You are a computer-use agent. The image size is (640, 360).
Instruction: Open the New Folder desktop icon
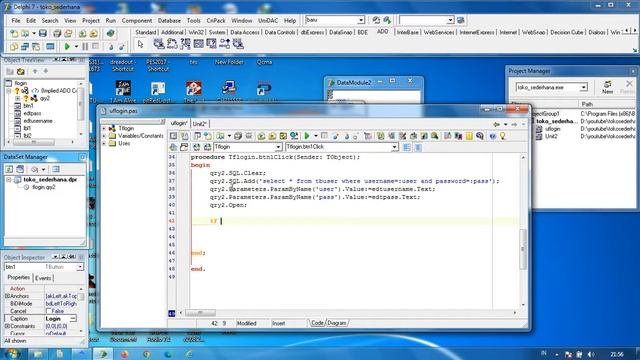[229, 62]
